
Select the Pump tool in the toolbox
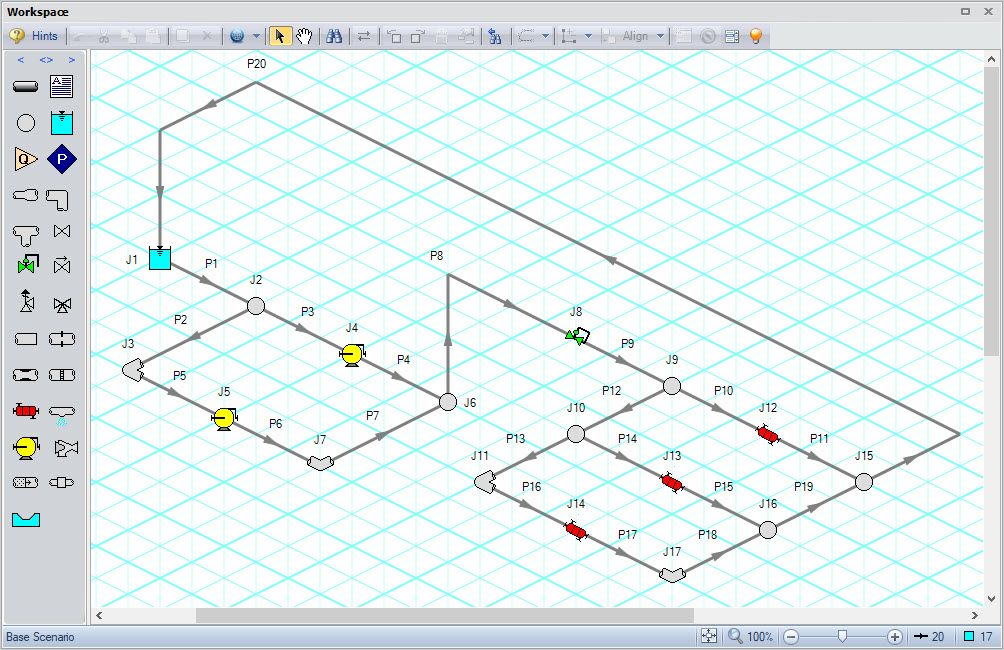click(x=24, y=447)
